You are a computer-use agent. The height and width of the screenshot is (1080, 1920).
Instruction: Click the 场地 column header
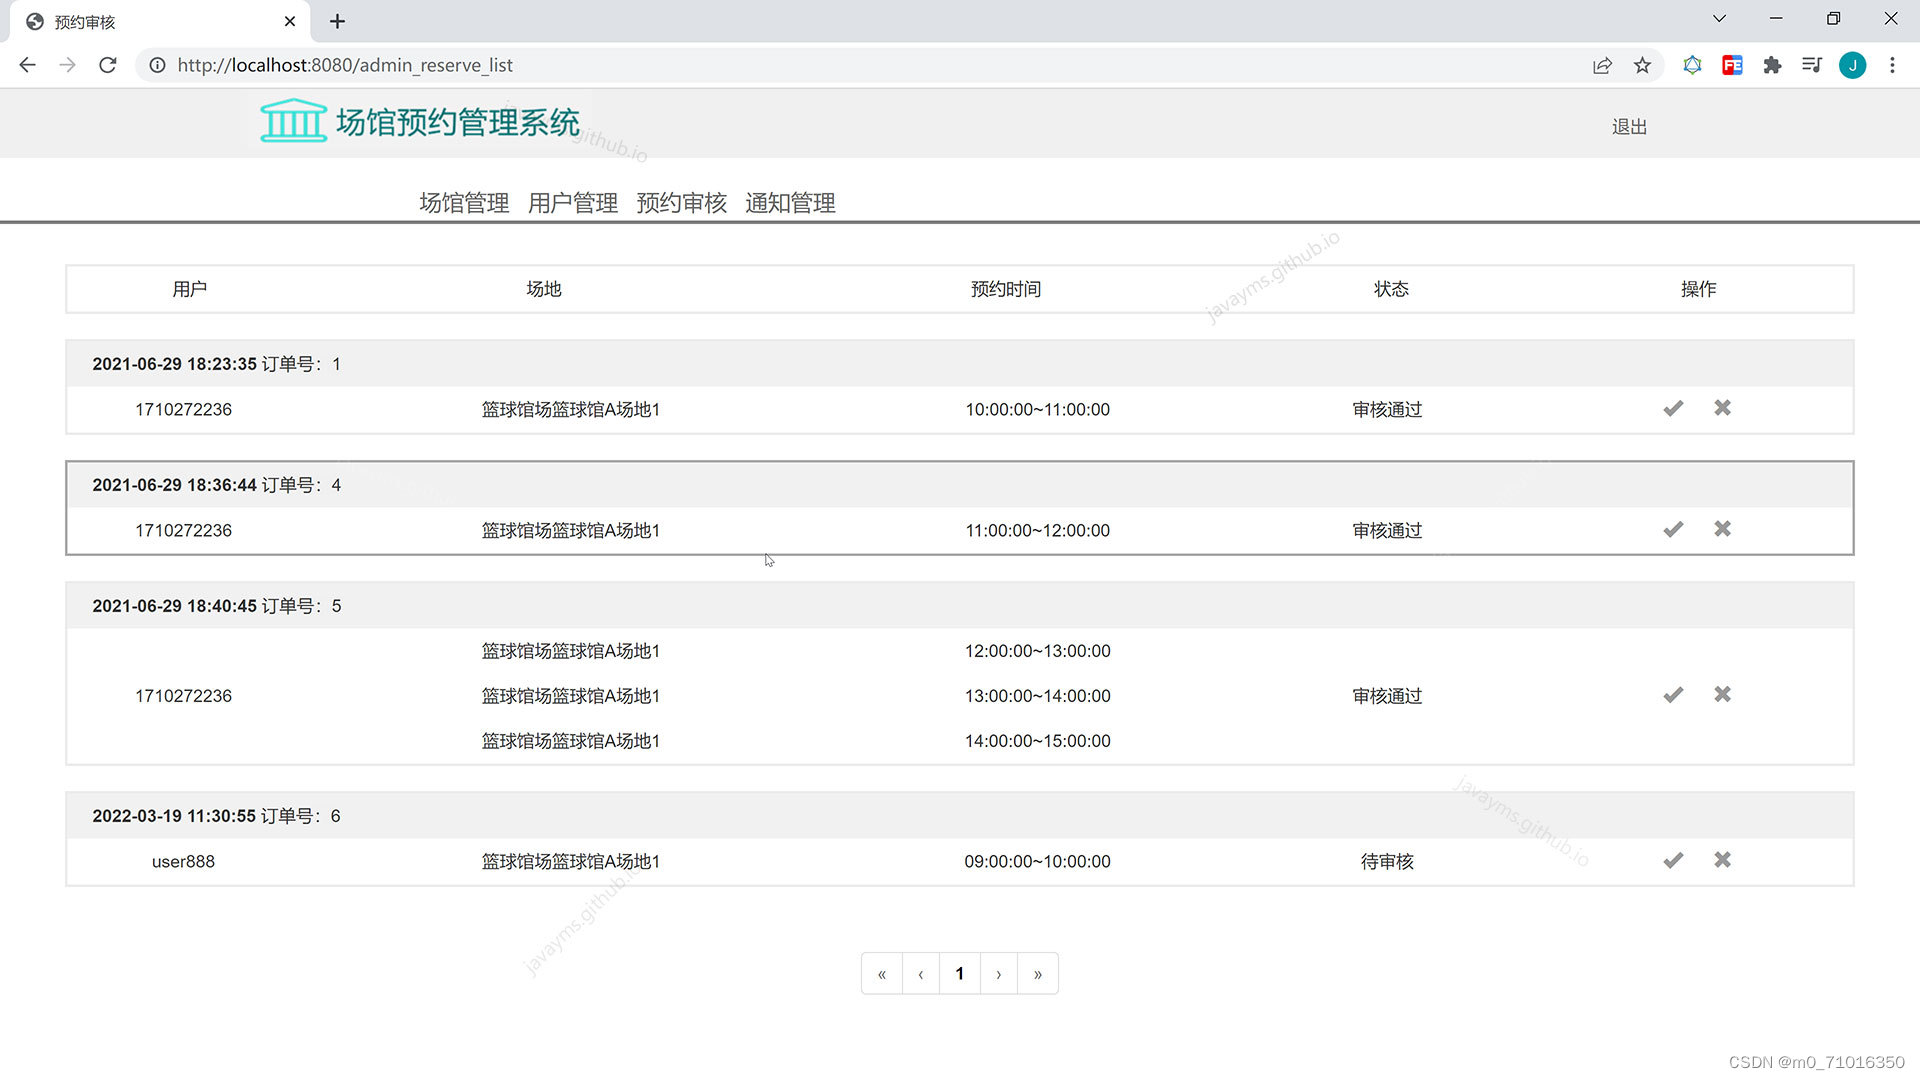(544, 289)
